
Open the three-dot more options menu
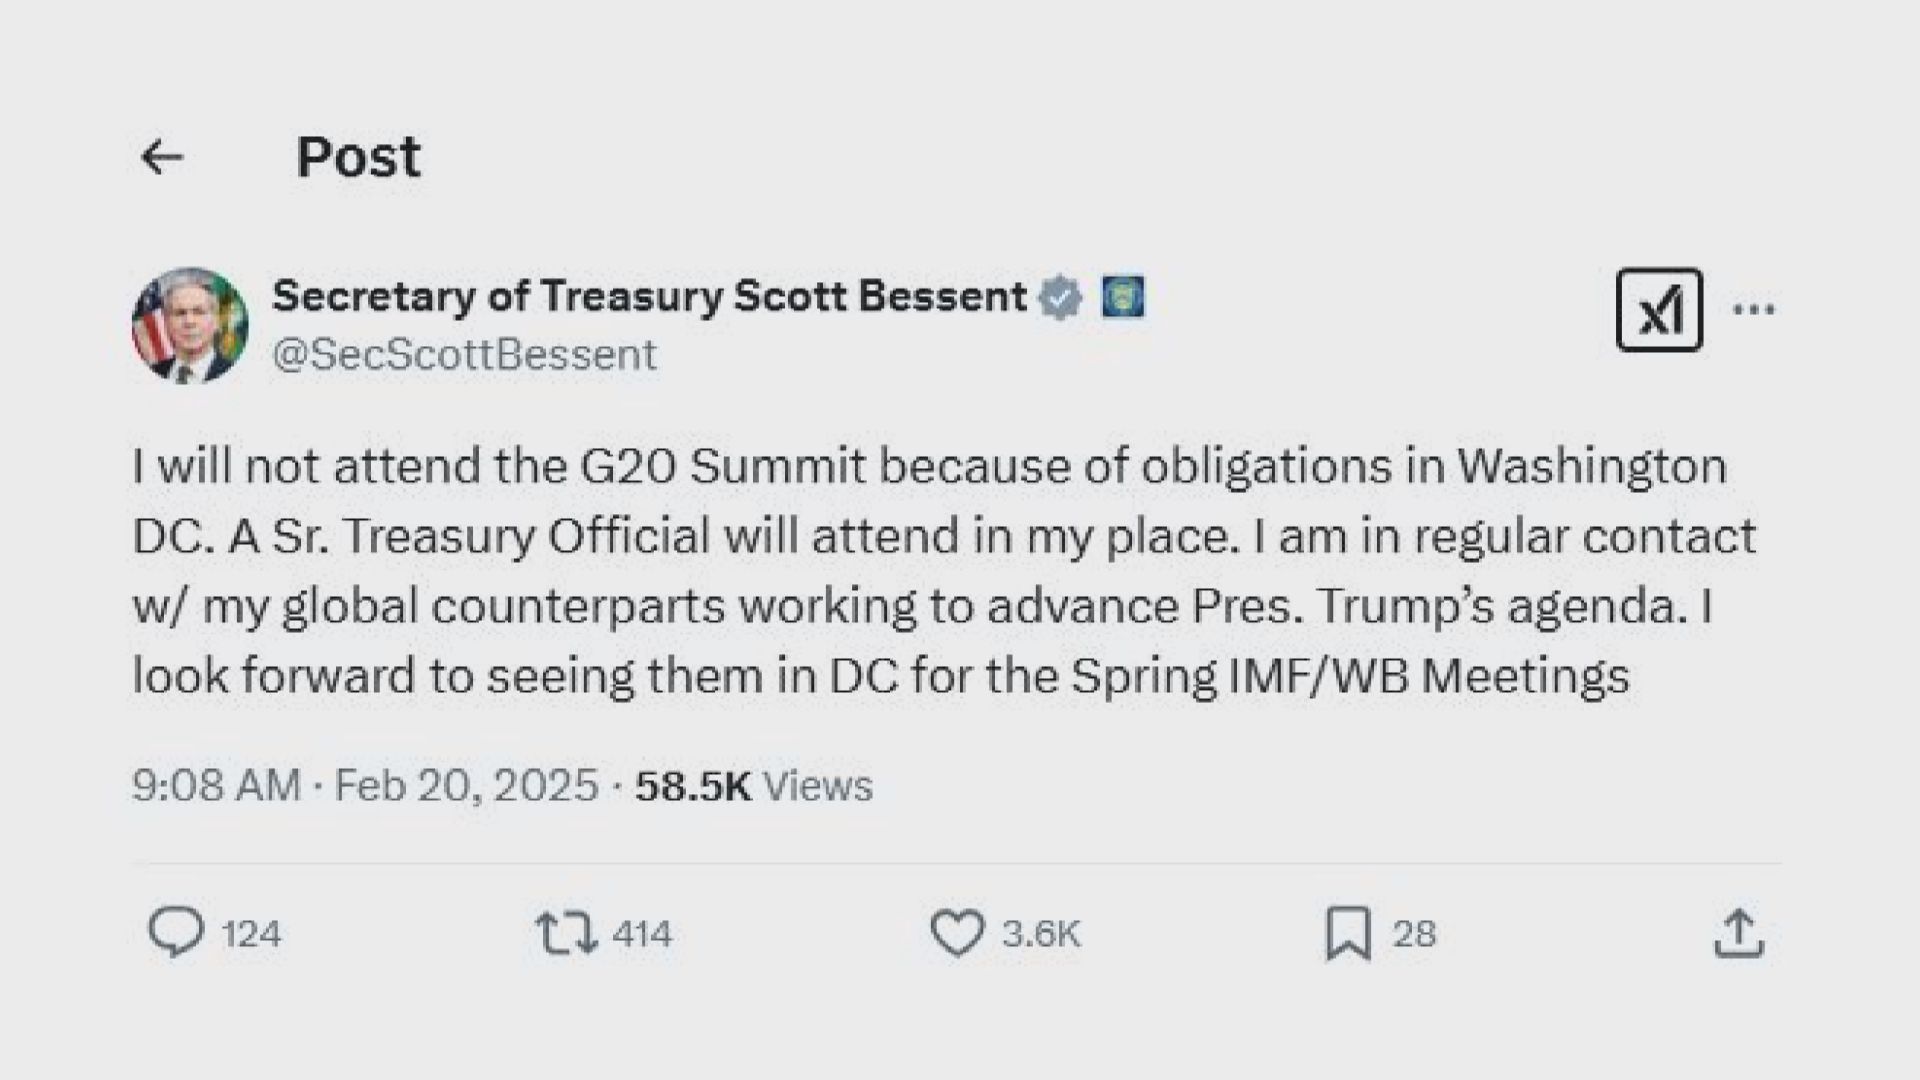pyautogui.click(x=1754, y=310)
